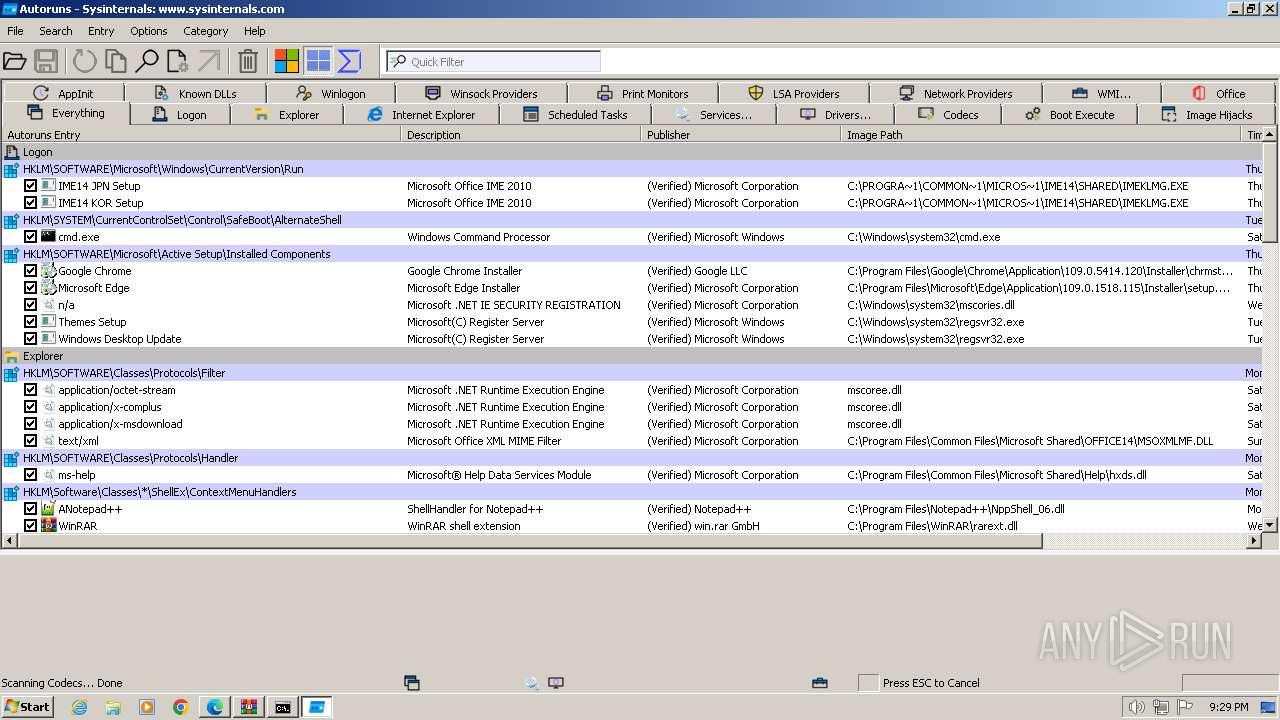Switch to the Codecs tab
The height and width of the screenshot is (720, 1280).
[x=948, y=114]
